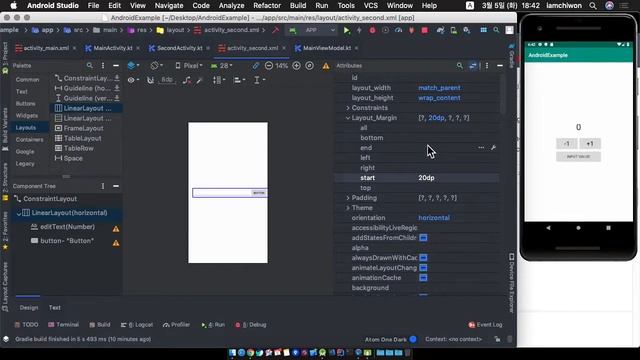Select FrameLayout in Palette list
Viewport: 640px width, 360px height.
pos(84,128)
